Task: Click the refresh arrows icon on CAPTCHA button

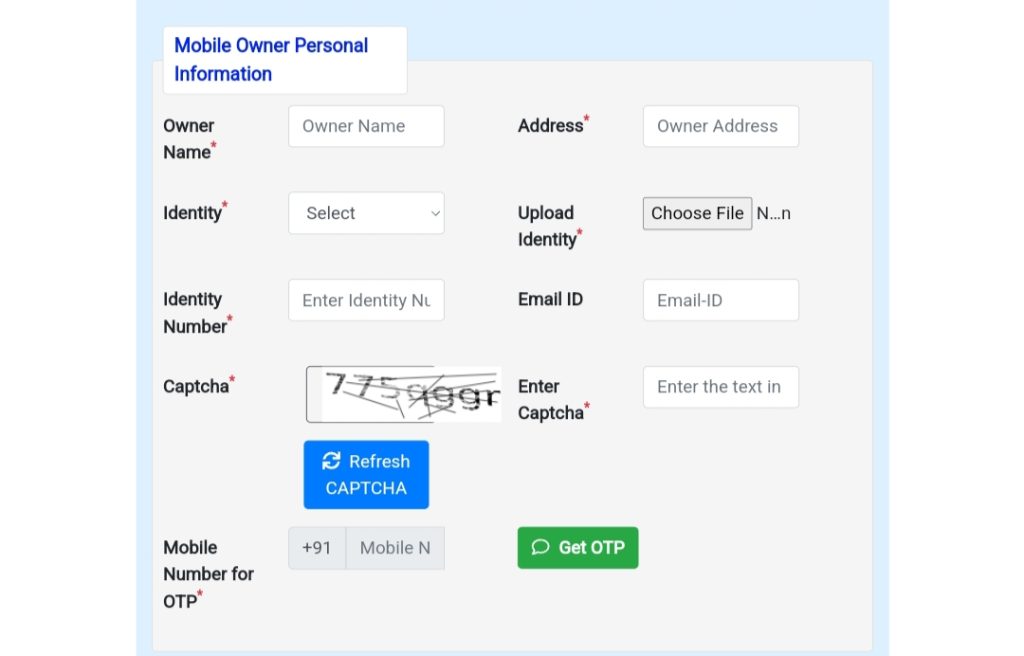Action: 331,461
